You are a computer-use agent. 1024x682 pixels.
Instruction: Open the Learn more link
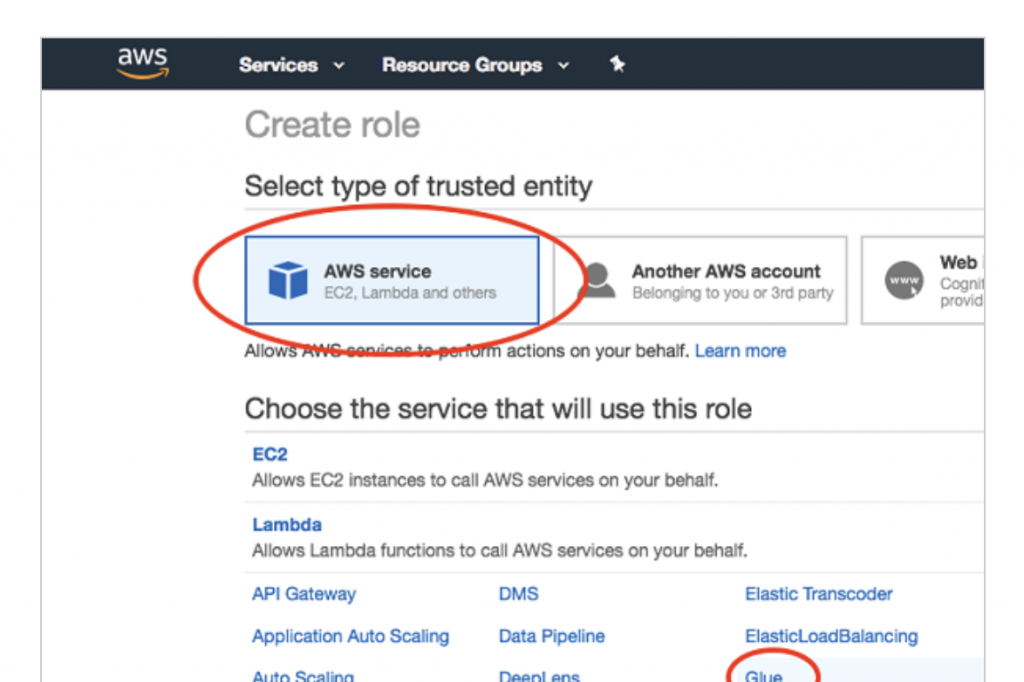tap(740, 351)
